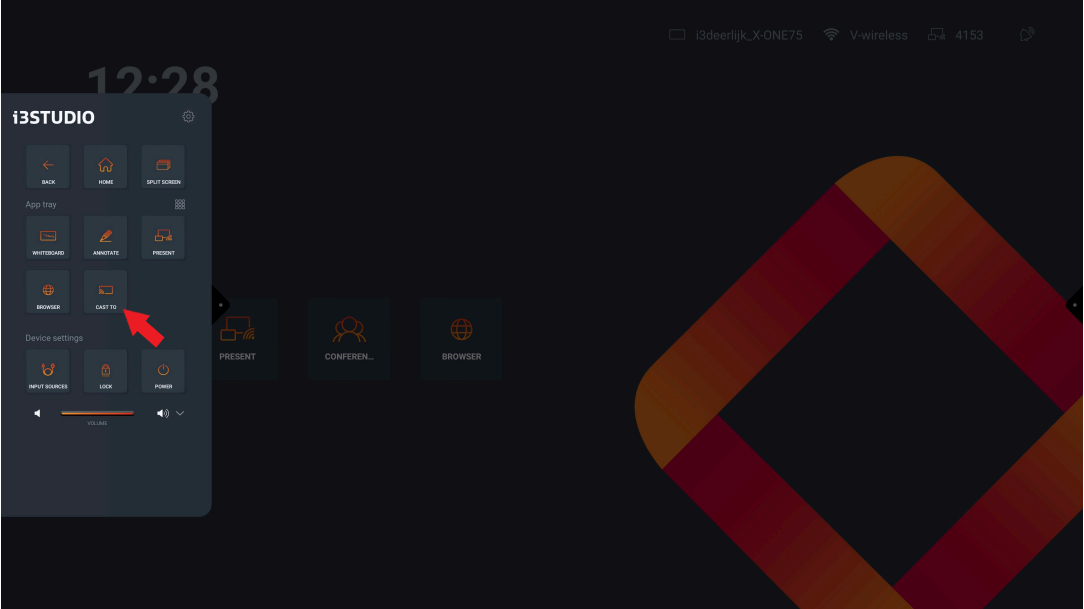Open i3STUDIO settings gear

pyautogui.click(x=188, y=117)
